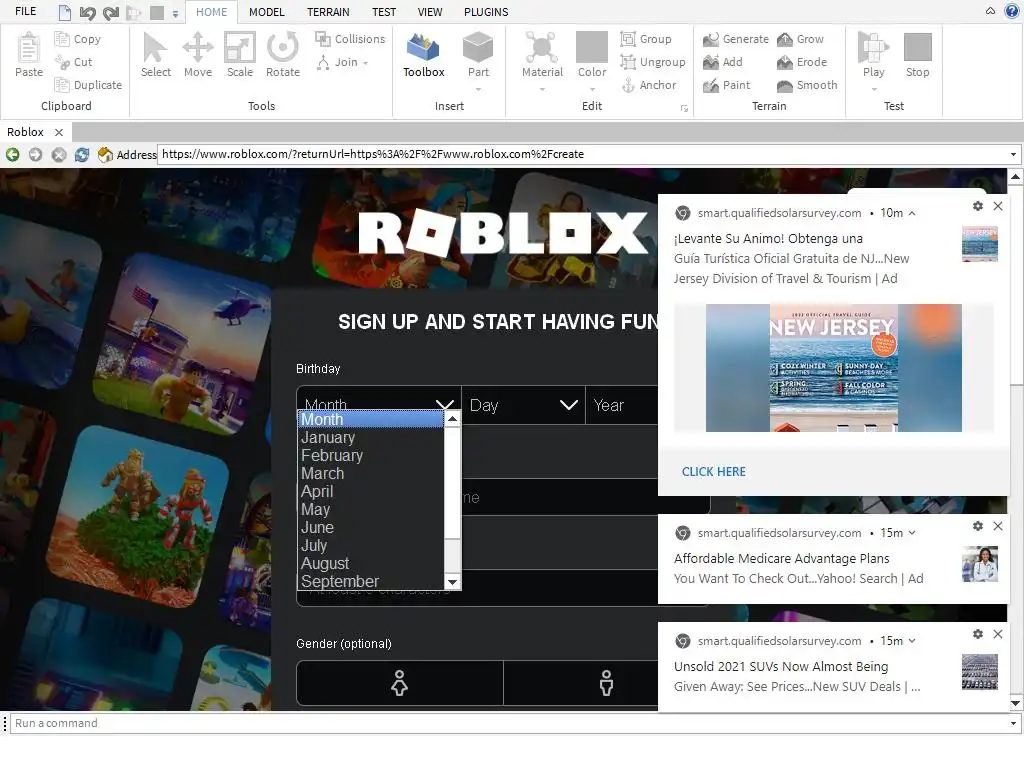Image resolution: width=1024 pixels, height=768 pixels.
Task: Switch to the TERRAIN tab
Action: coord(328,12)
